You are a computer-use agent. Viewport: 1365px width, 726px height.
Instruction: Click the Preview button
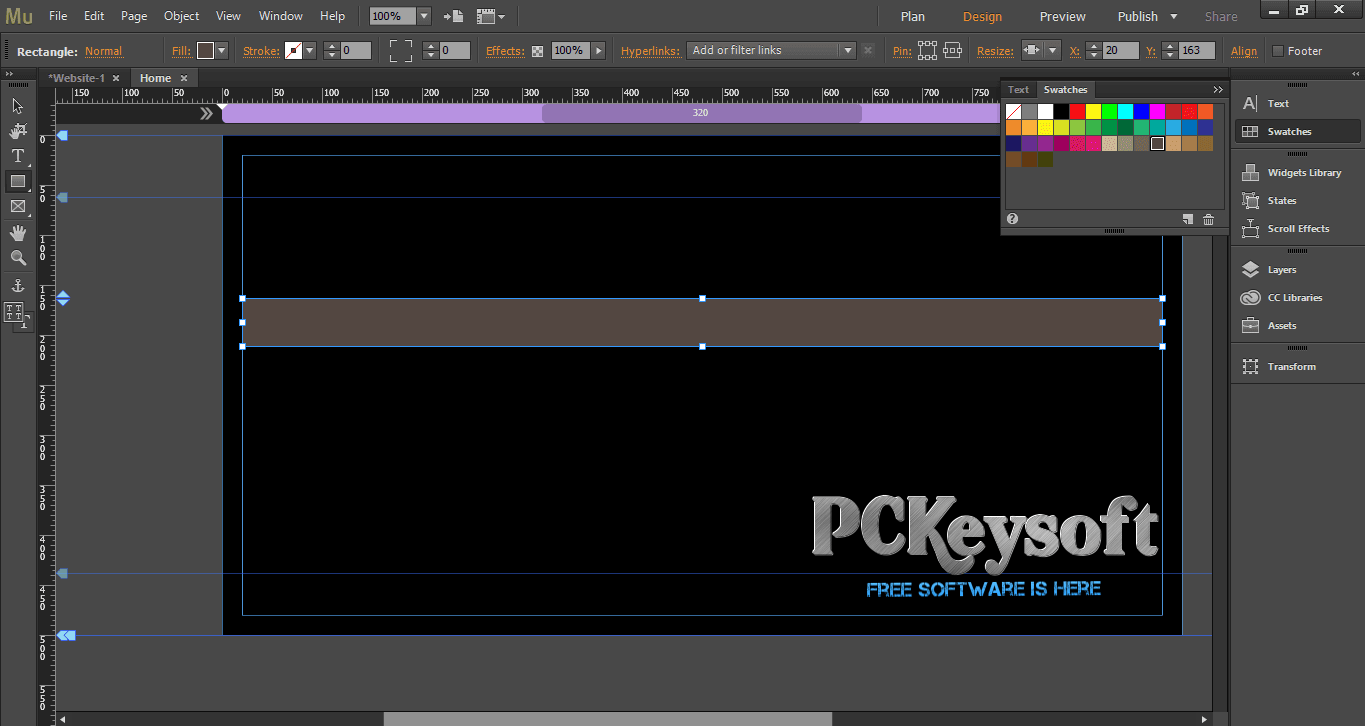click(1062, 16)
